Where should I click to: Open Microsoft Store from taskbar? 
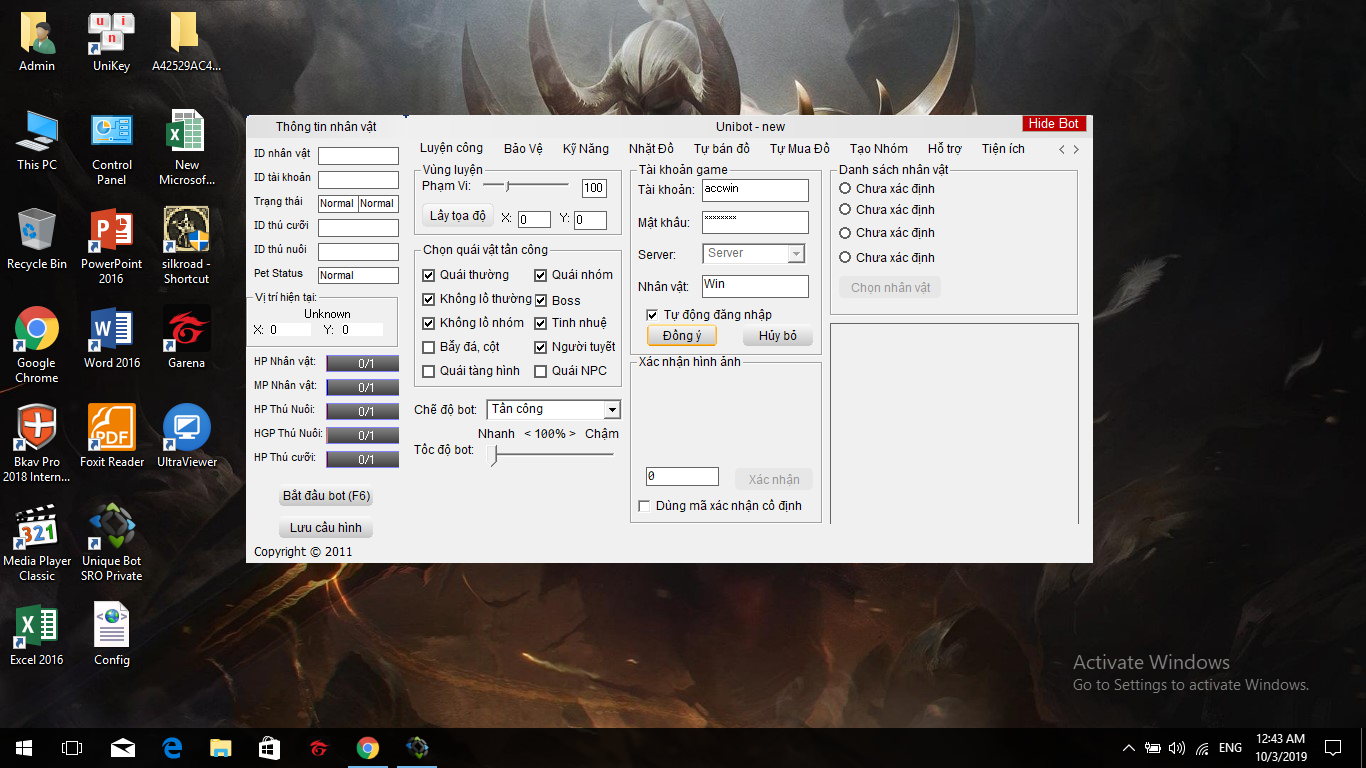click(269, 748)
